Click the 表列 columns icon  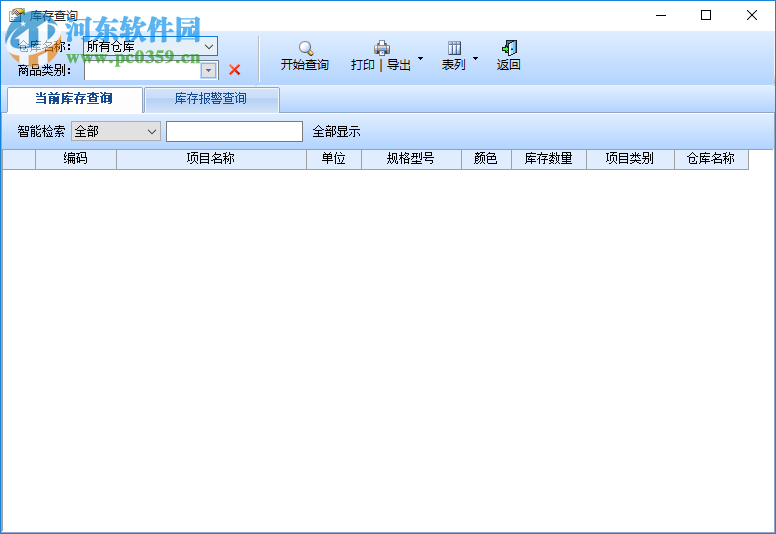[x=454, y=48]
